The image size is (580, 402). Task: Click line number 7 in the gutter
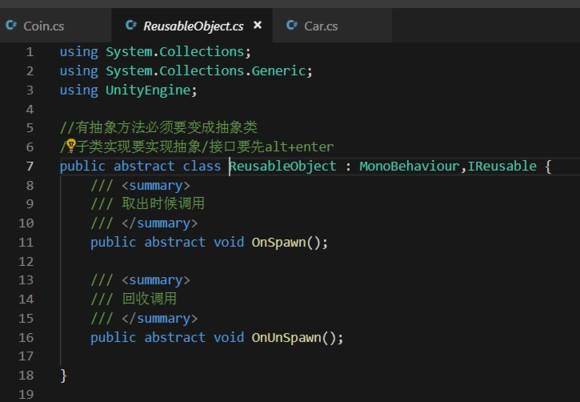30,166
